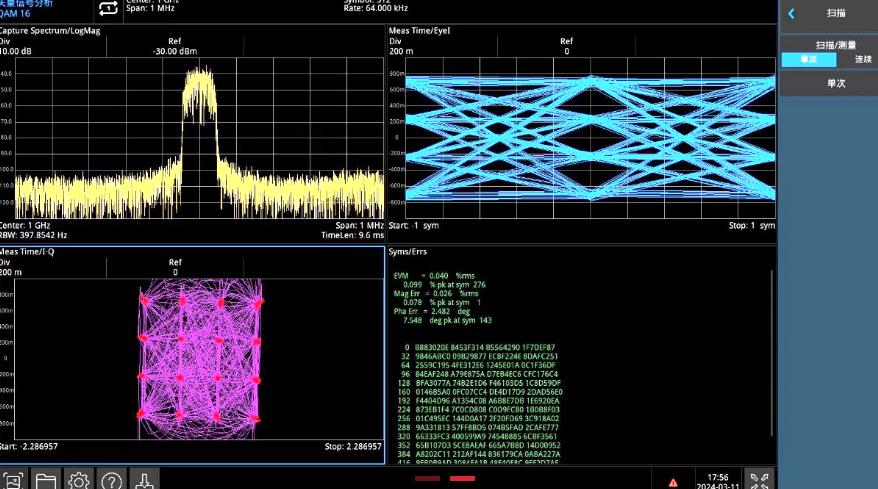Screen dimensions: 878x489
Task: Click the Ref -30.00 dBm value field
Action: point(174,46)
